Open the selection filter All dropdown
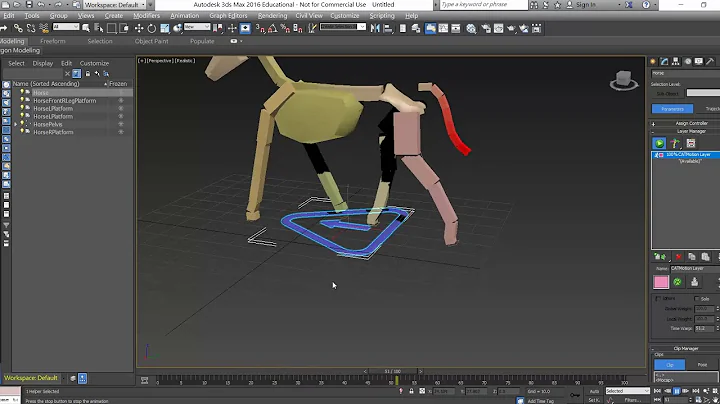Screen dimensions: 720x404 (66, 27)
